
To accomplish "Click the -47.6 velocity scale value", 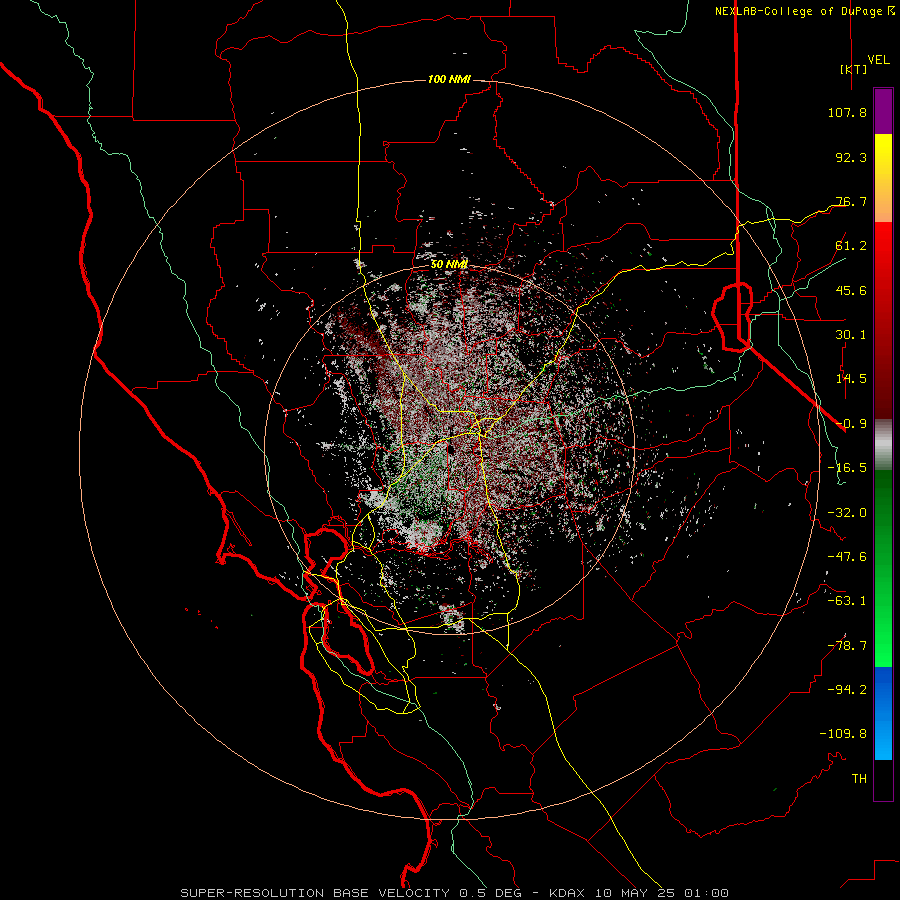I will (x=847, y=557).
